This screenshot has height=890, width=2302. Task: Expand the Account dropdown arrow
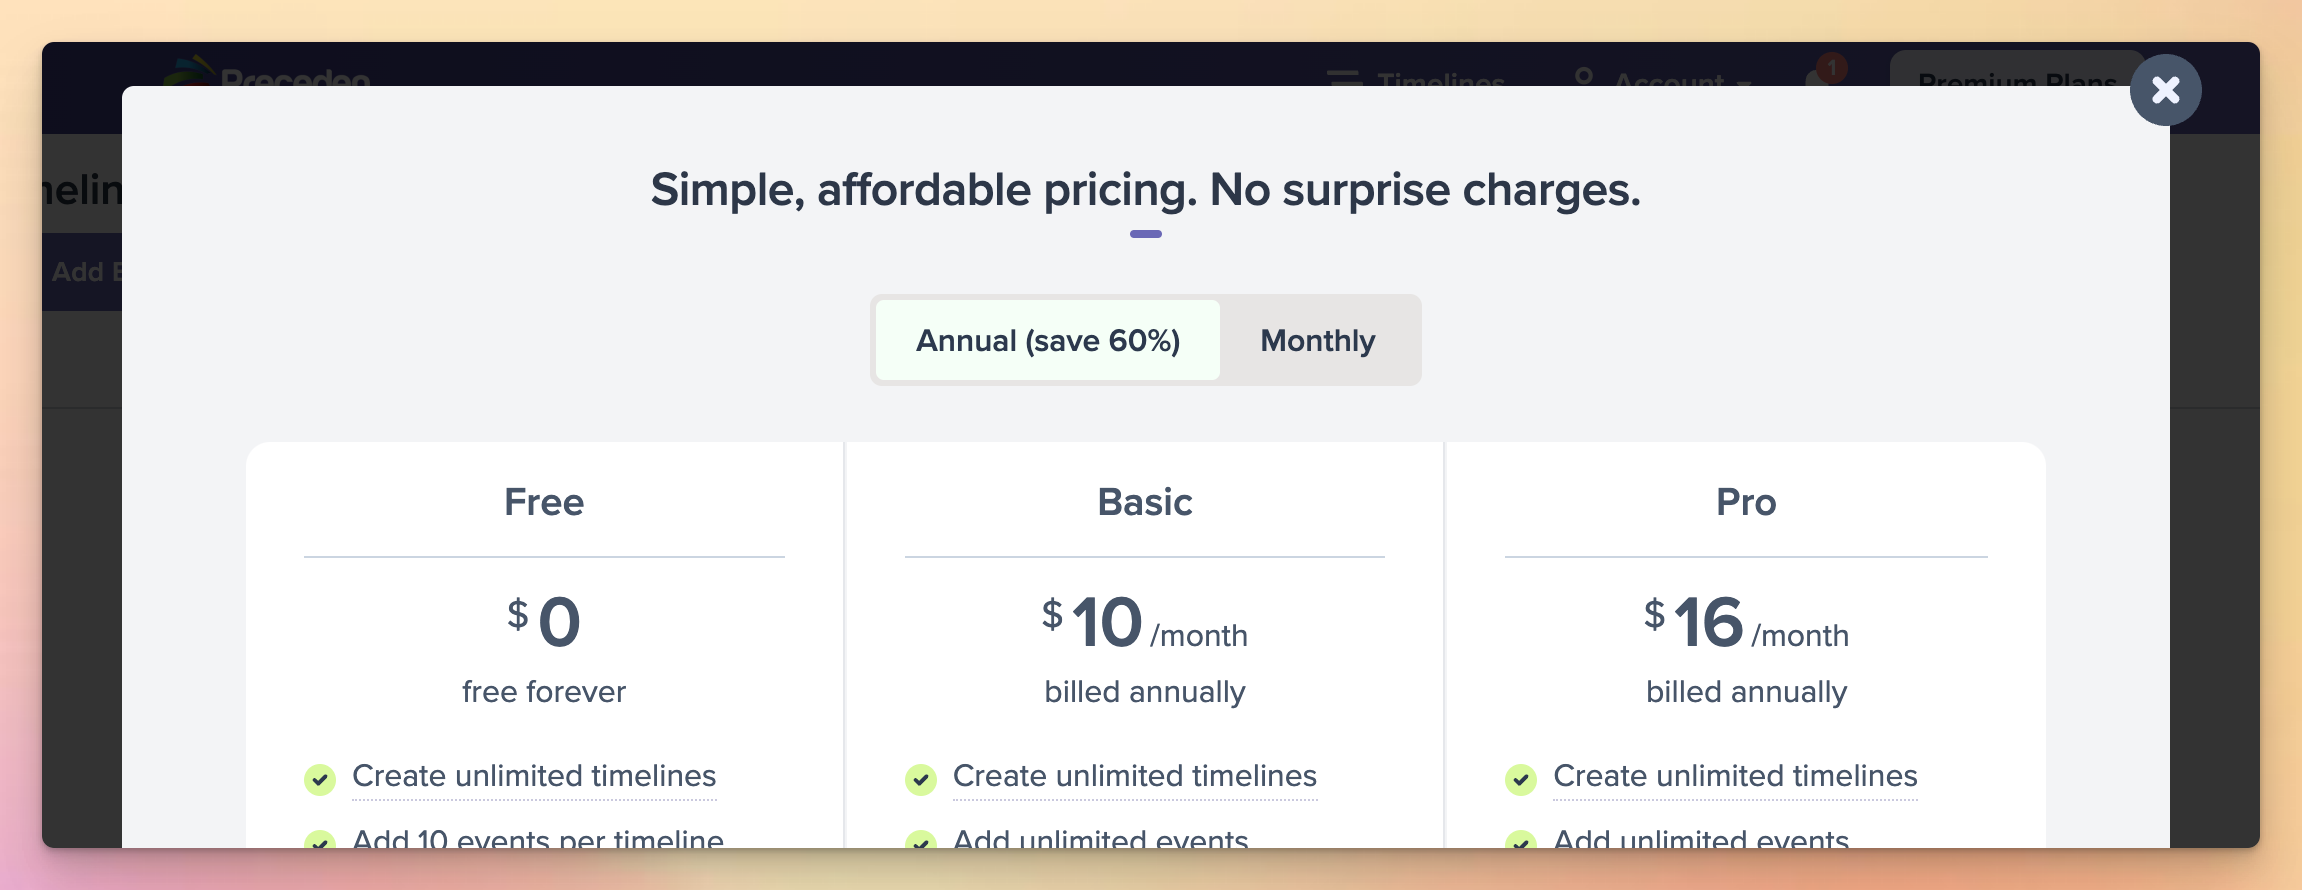[1744, 82]
